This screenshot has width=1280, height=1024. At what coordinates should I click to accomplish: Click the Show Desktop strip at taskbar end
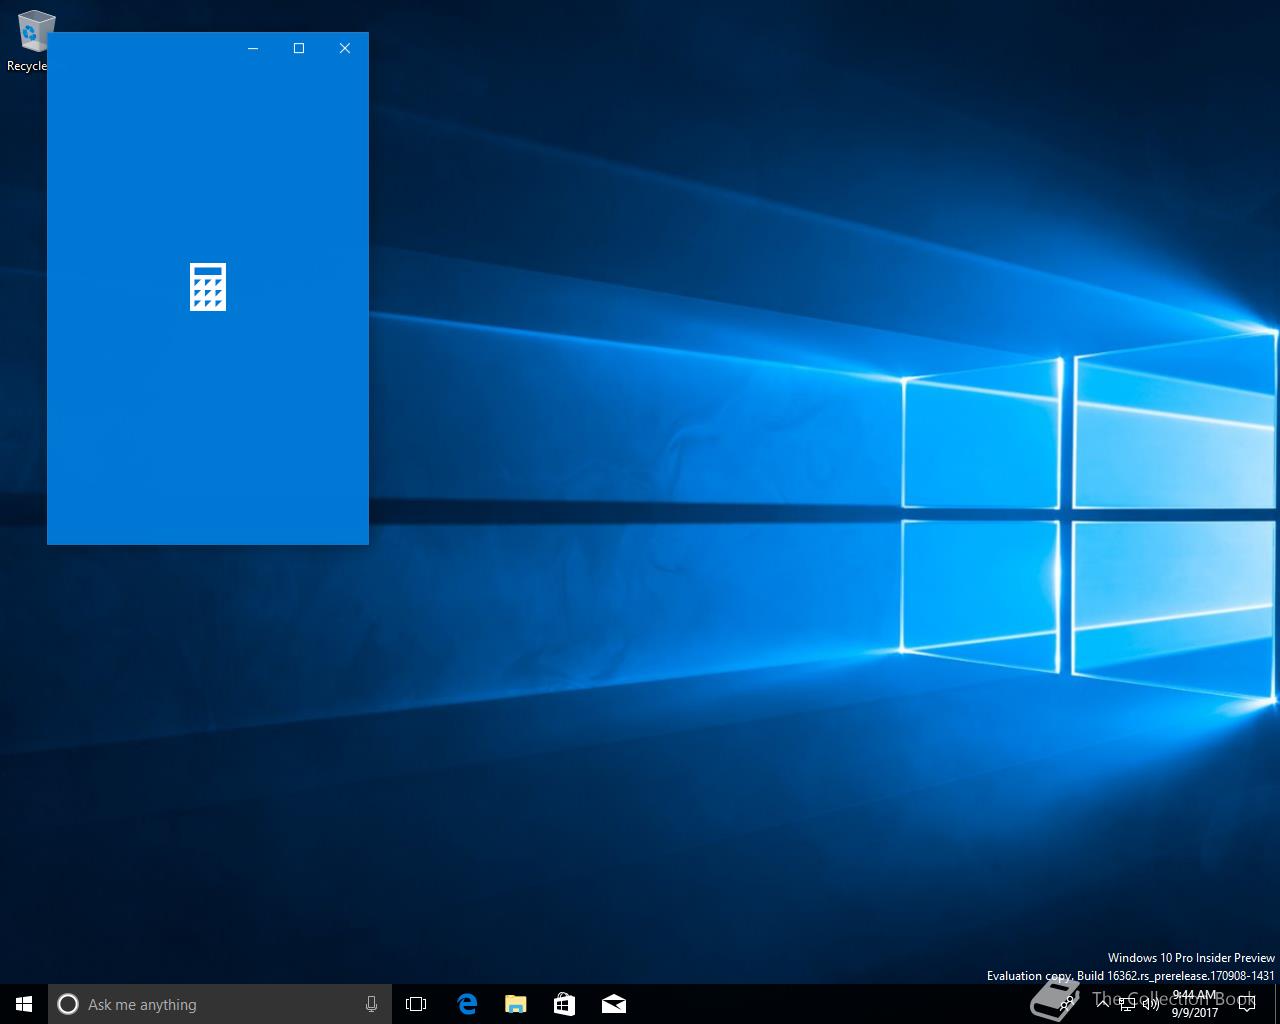(1276, 1004)
